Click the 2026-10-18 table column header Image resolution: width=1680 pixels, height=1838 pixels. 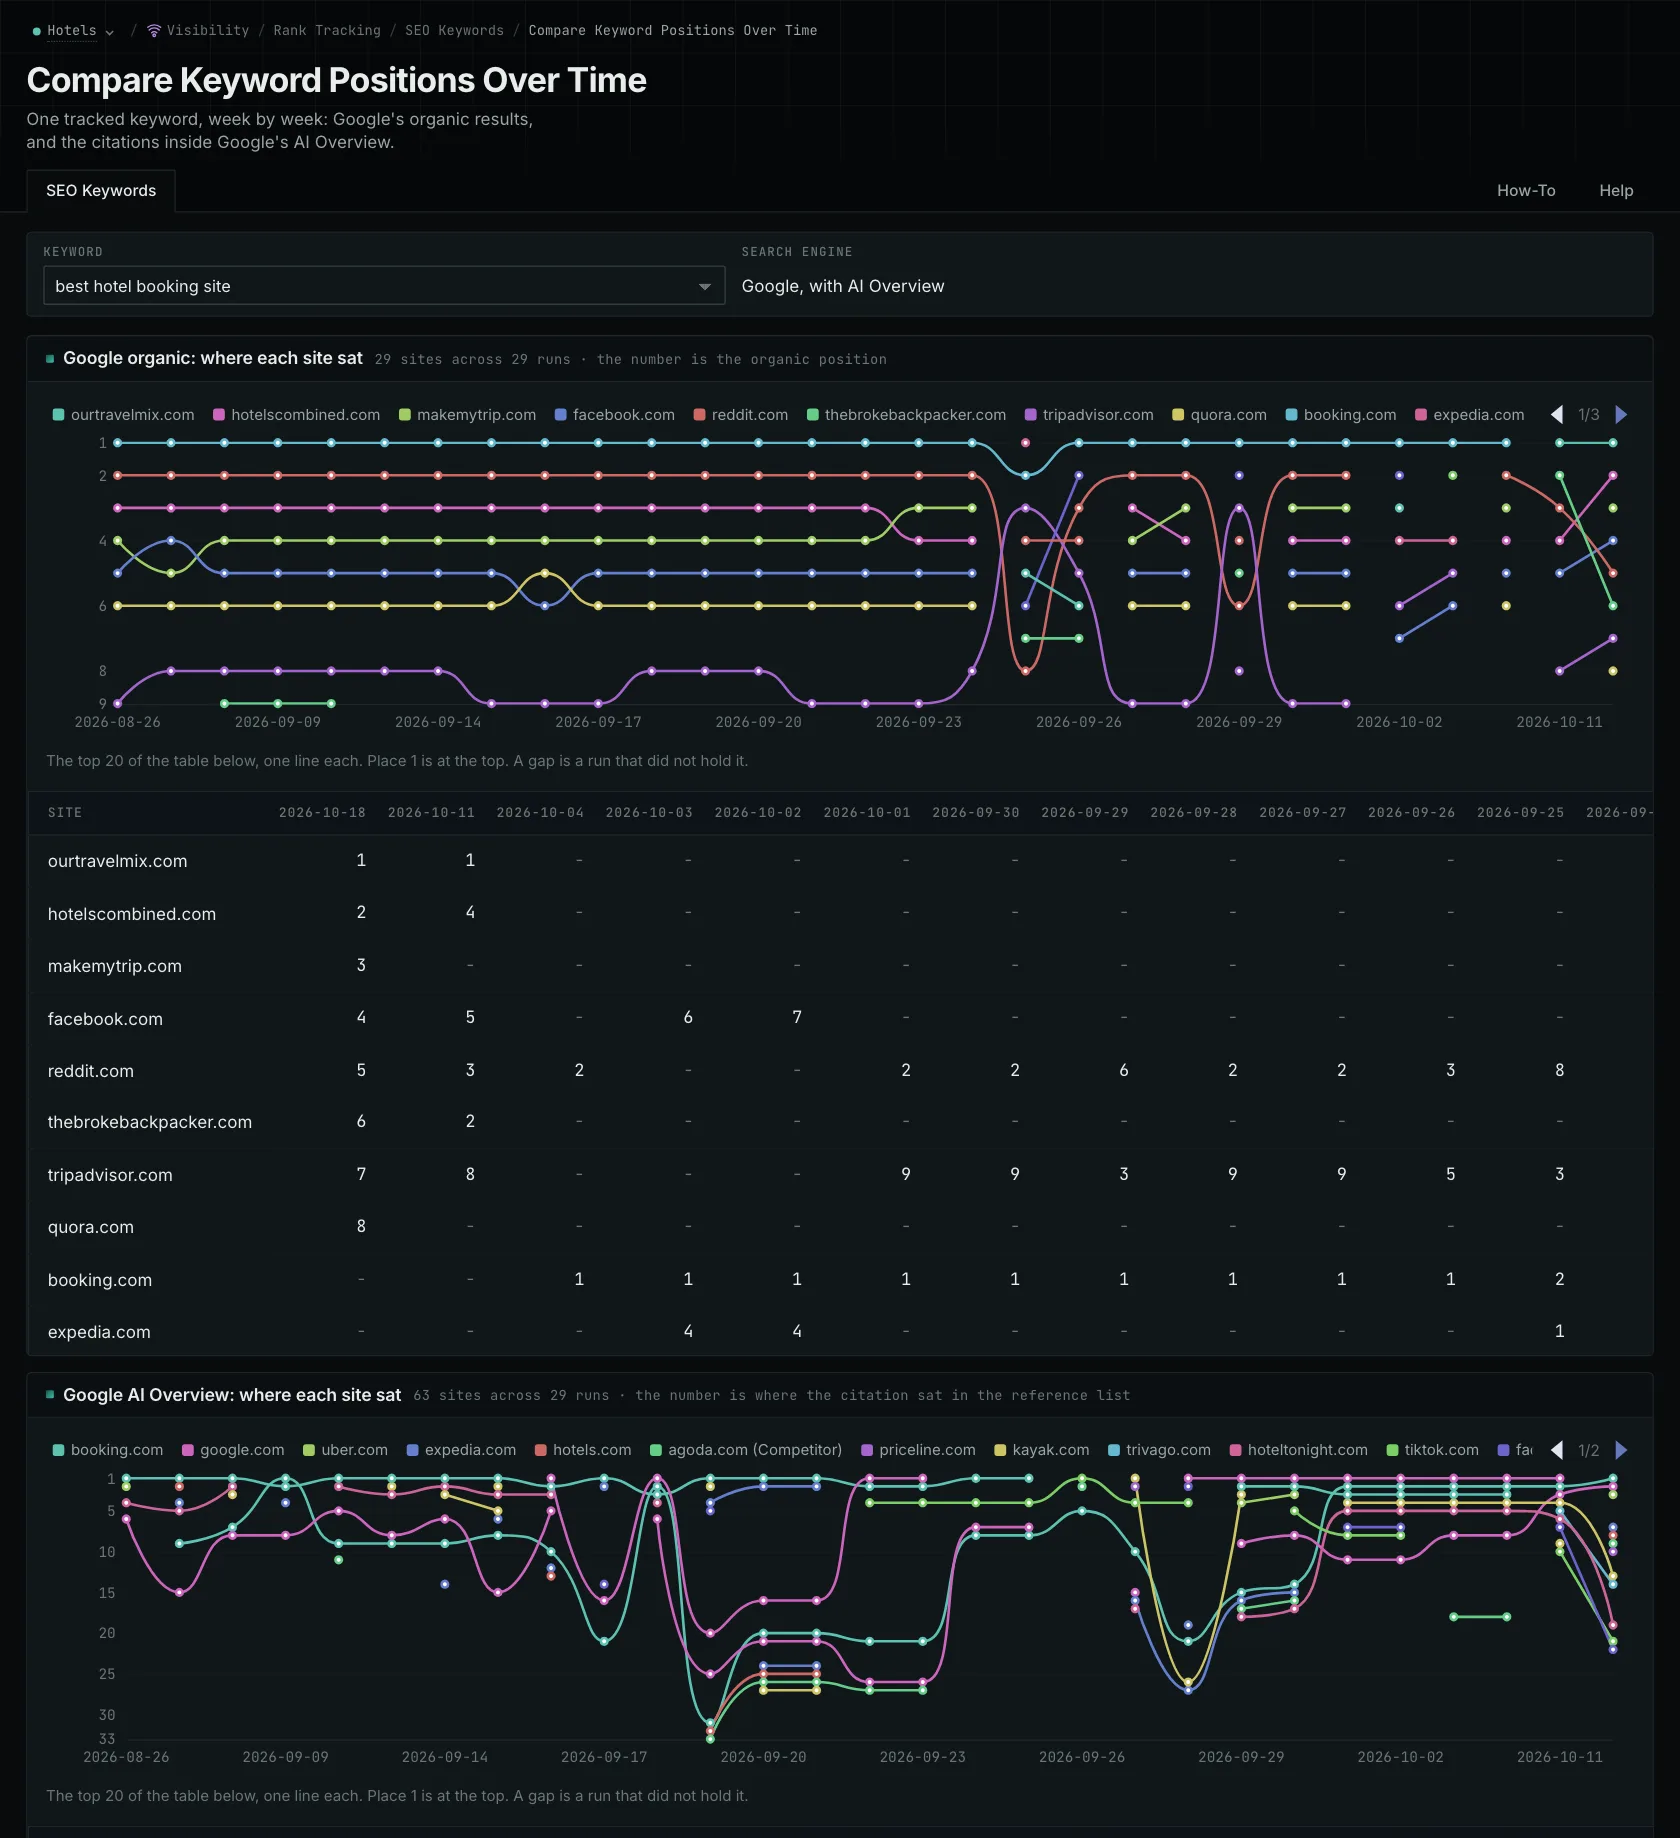tap(322, 813)
